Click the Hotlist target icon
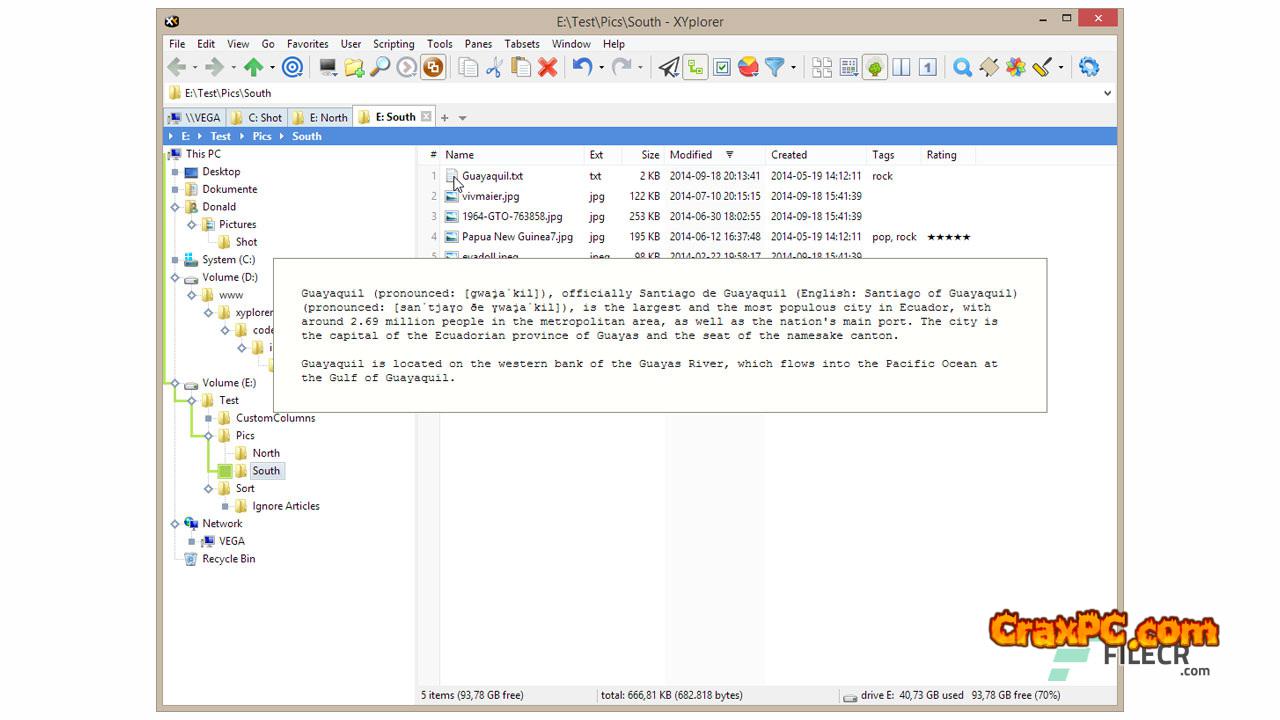This screenshot has height=720, width=1280. (292, 67)
